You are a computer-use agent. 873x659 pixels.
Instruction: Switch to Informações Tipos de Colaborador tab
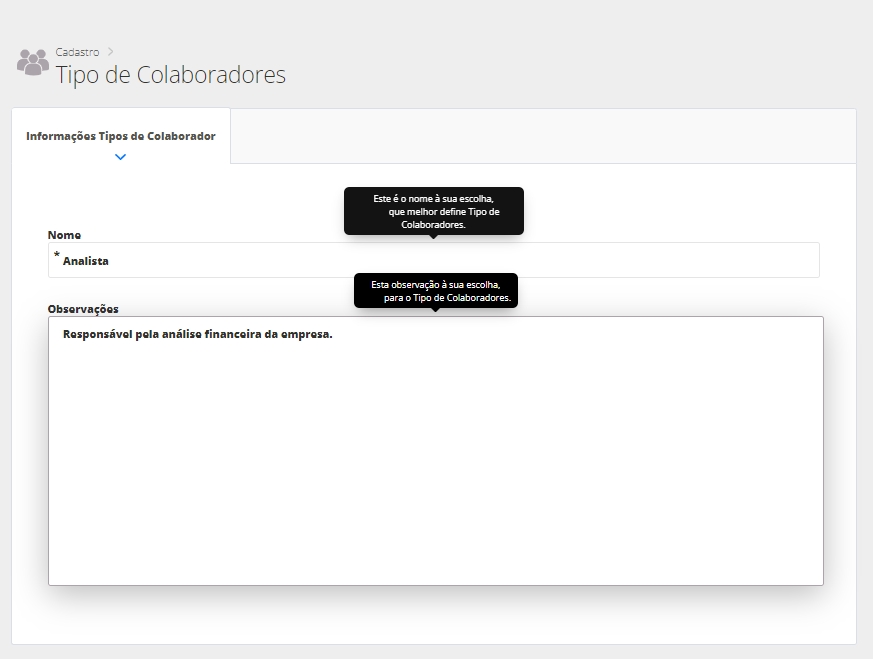[x=120, y=136]
